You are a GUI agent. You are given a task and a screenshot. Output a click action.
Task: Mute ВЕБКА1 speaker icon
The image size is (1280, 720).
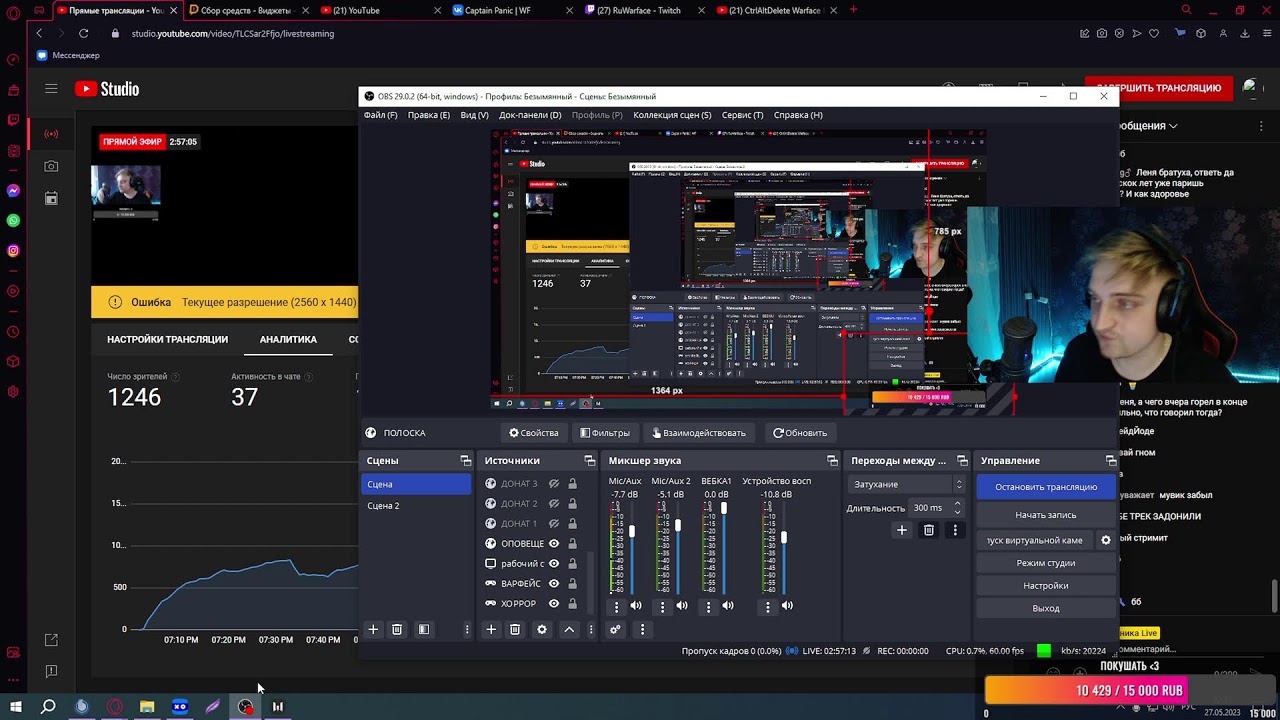(x=728, y=605)
